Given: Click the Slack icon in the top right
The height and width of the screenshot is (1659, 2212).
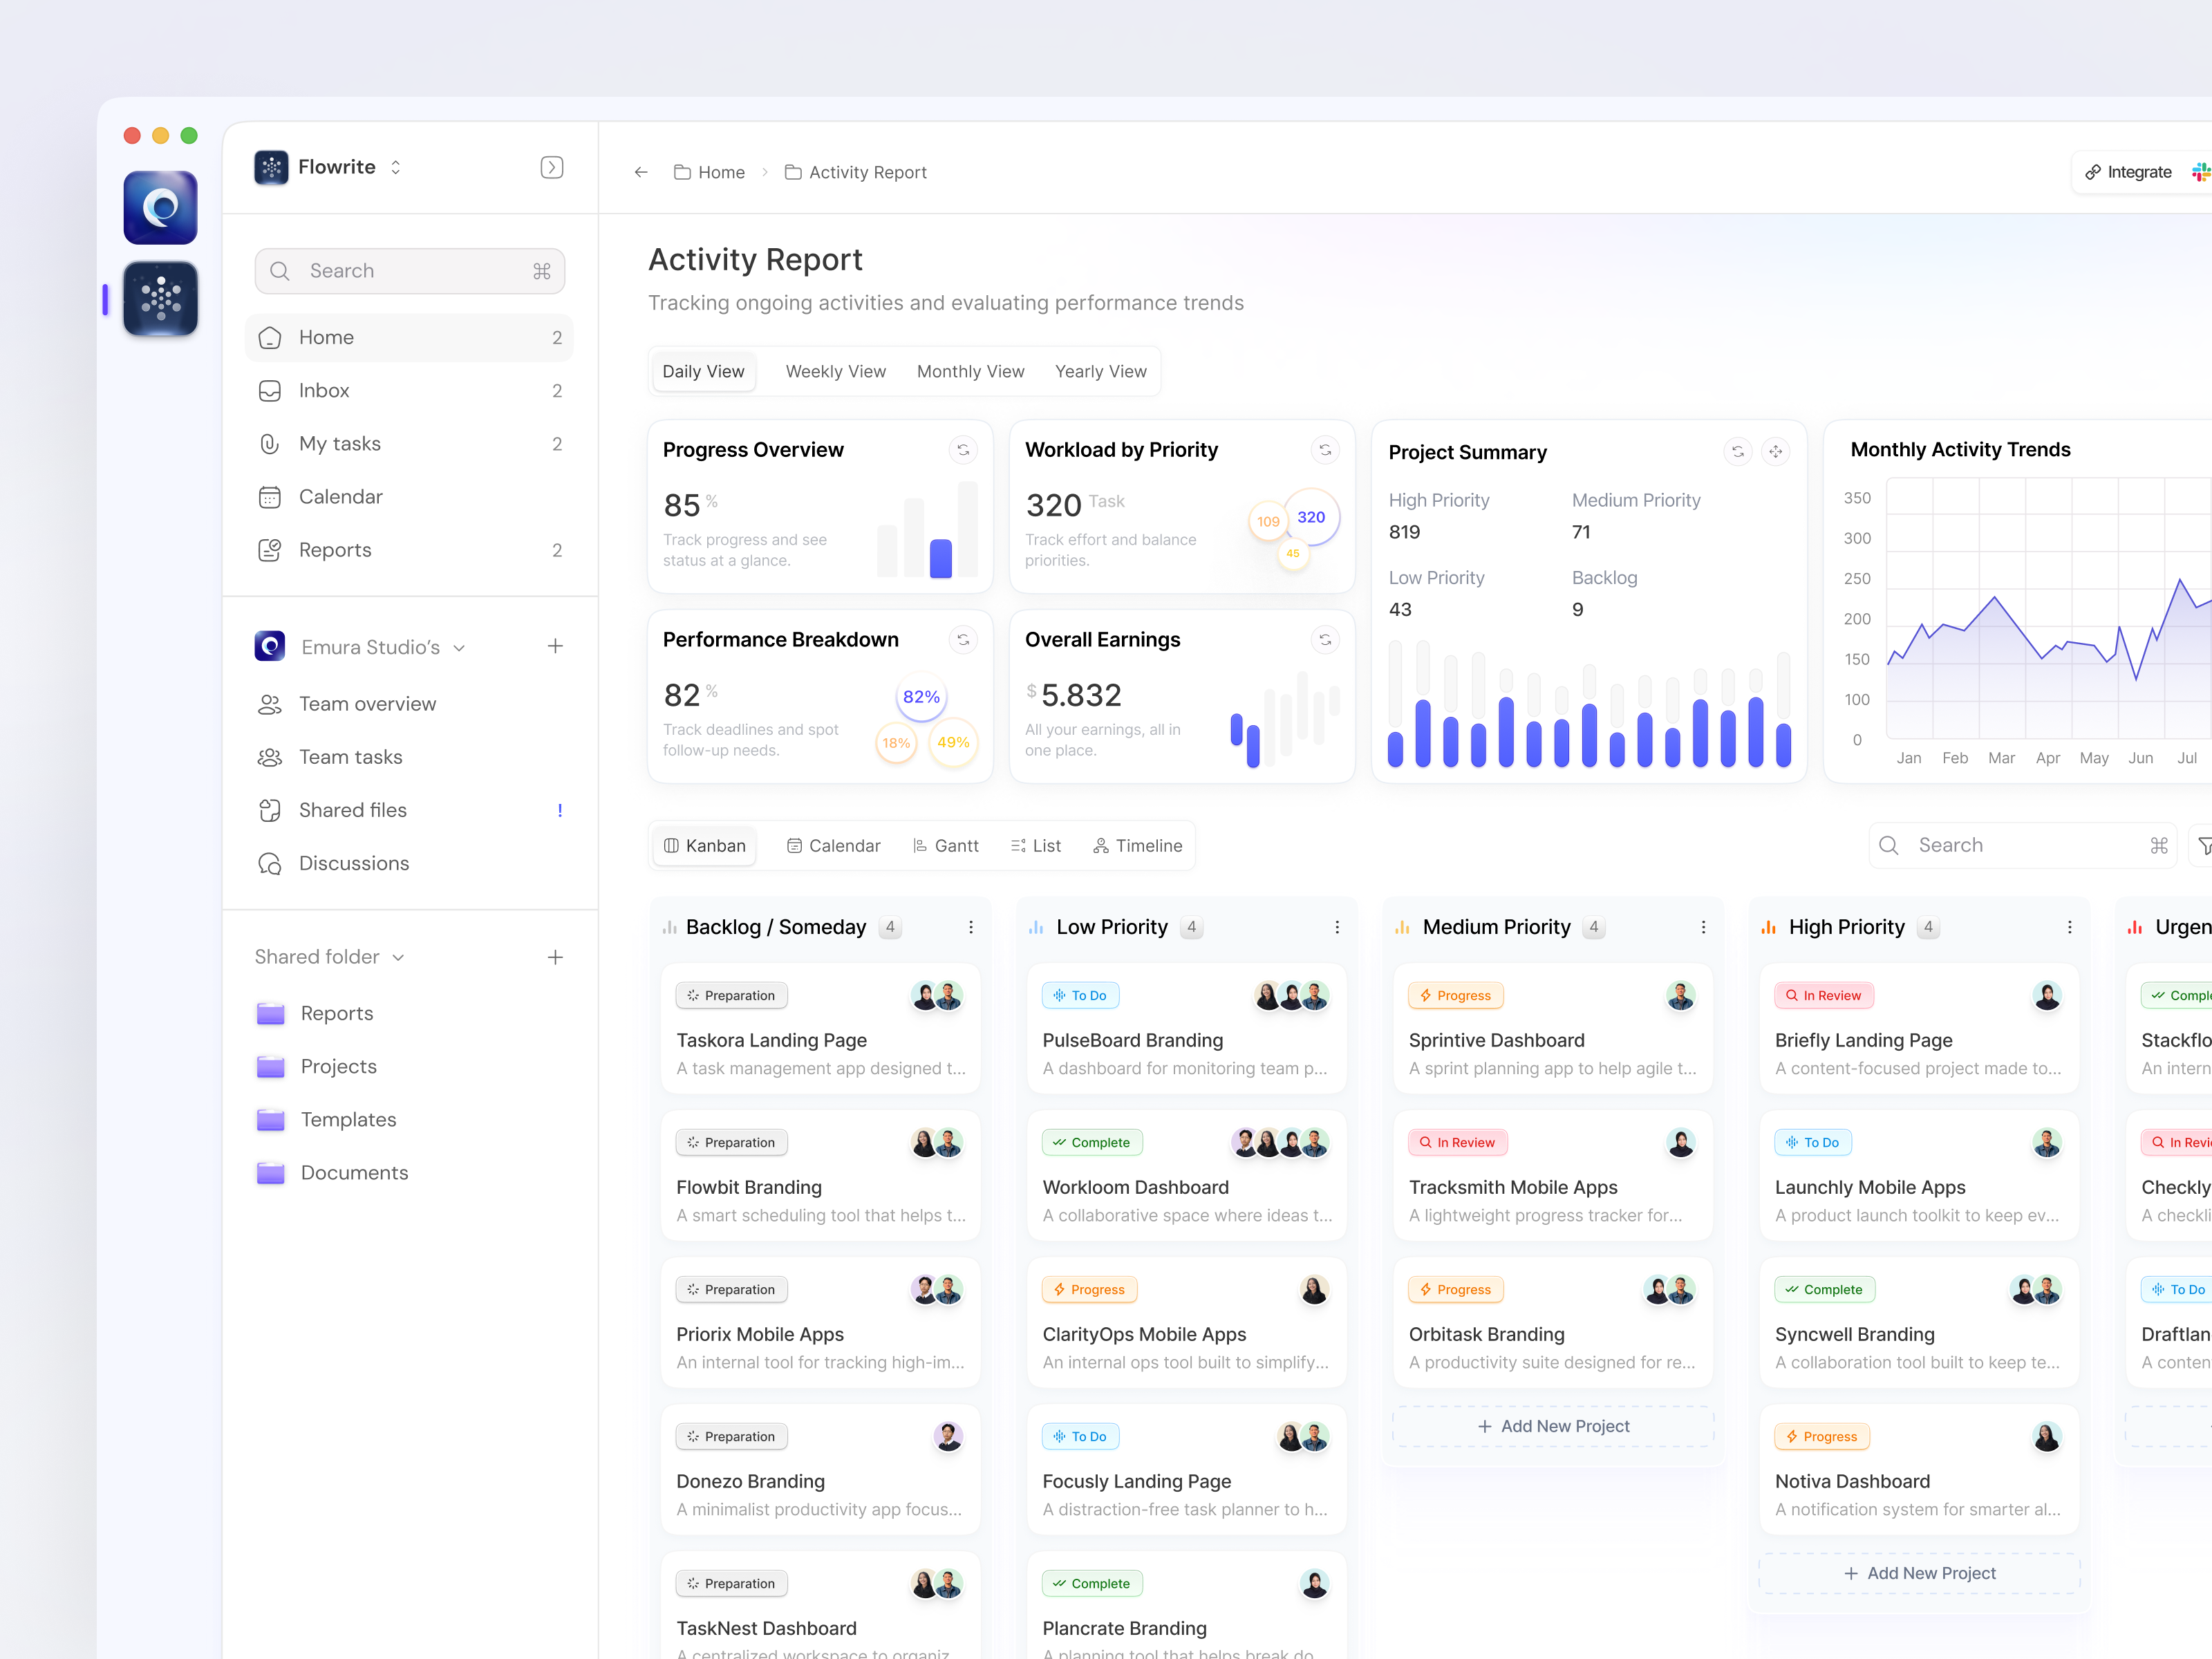Looking at the screenshot, I should [x=2200, y=171].
